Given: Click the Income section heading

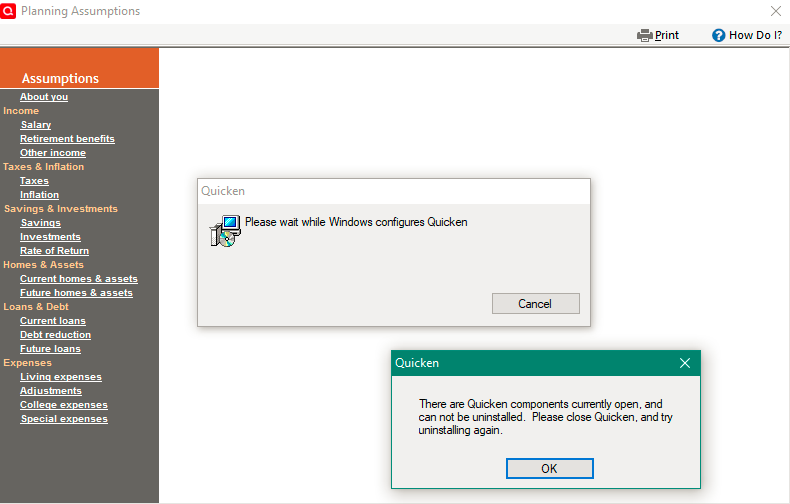Looking at the screenshot, I should (21, 111).
